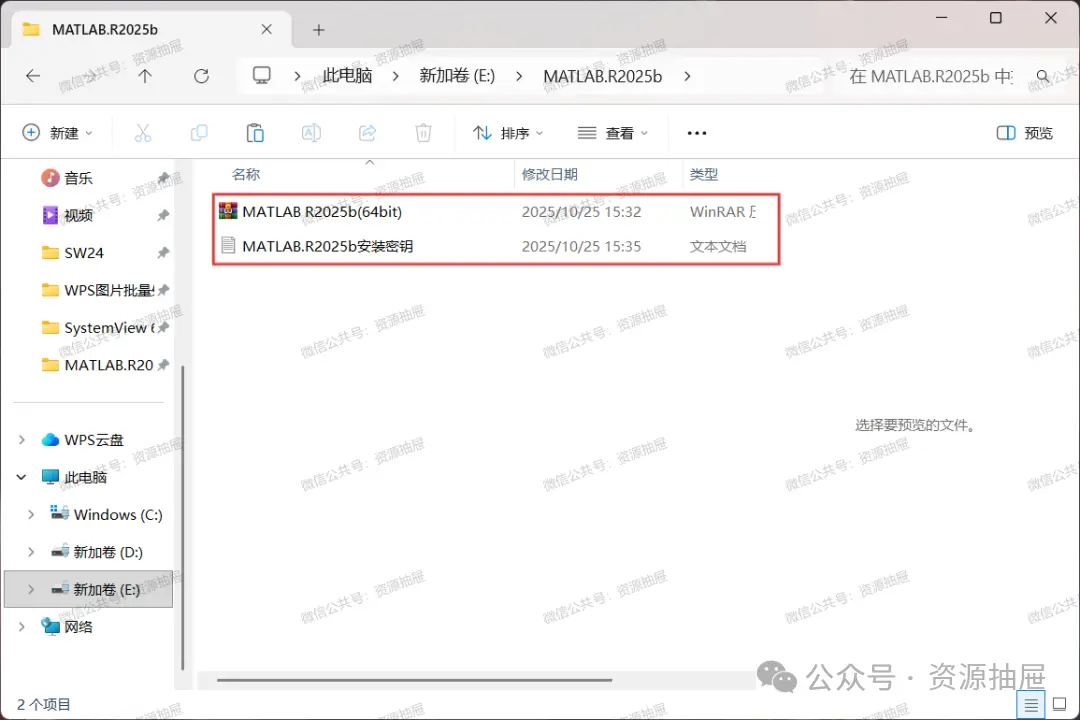Viewport: 1080px width, 720px height.
Task: Expand the Windows (C:) tree node
Action: point(31,515)
